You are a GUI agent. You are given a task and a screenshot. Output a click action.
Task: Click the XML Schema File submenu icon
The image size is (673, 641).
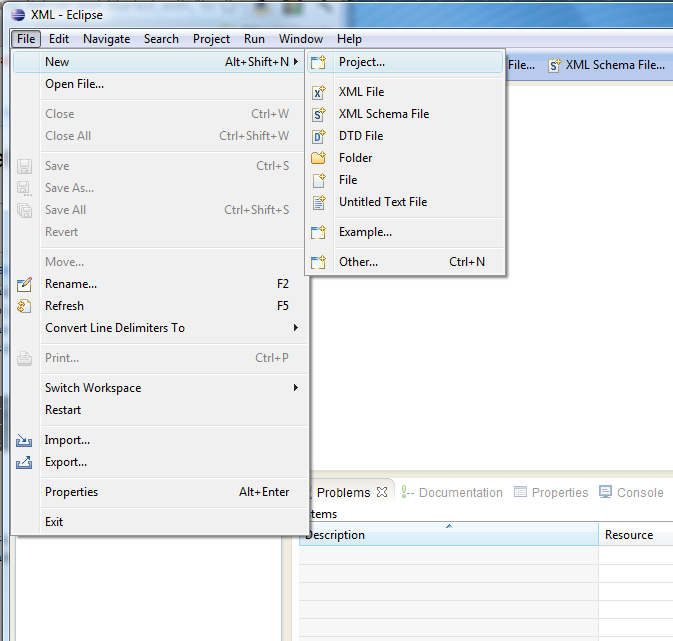tap(318, 114)
